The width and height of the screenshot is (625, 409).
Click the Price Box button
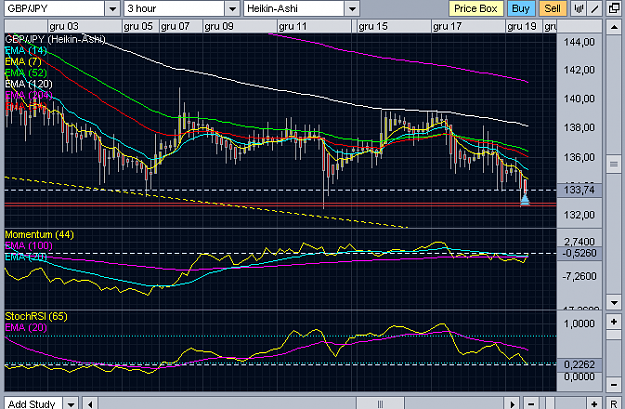click(x=476, y=9)
